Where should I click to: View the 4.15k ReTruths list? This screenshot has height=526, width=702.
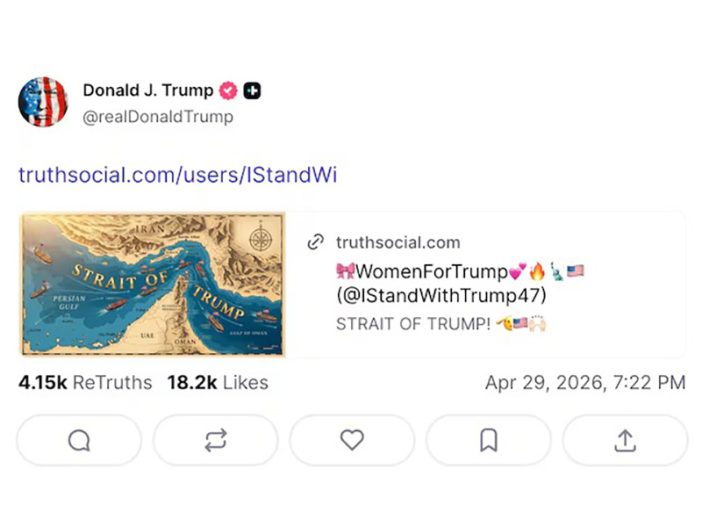(85, 382)
